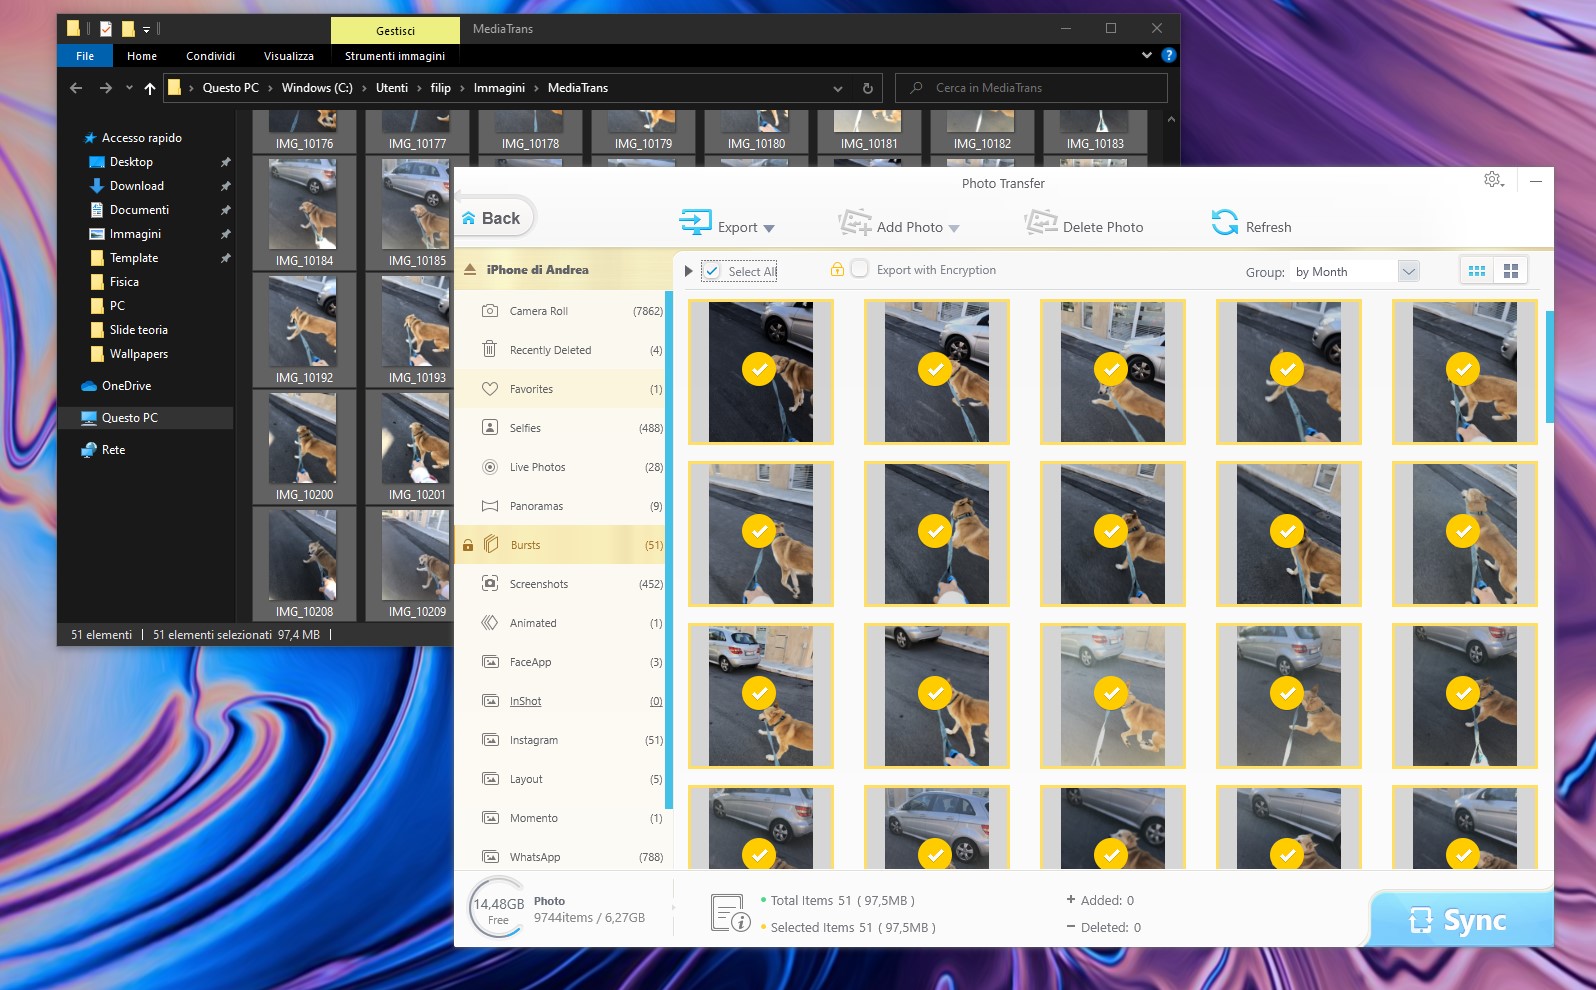The image size is (1596, 990).
Task: Open the Home ribbon tab
Action: pyautogui.click(x=142, y=56)
